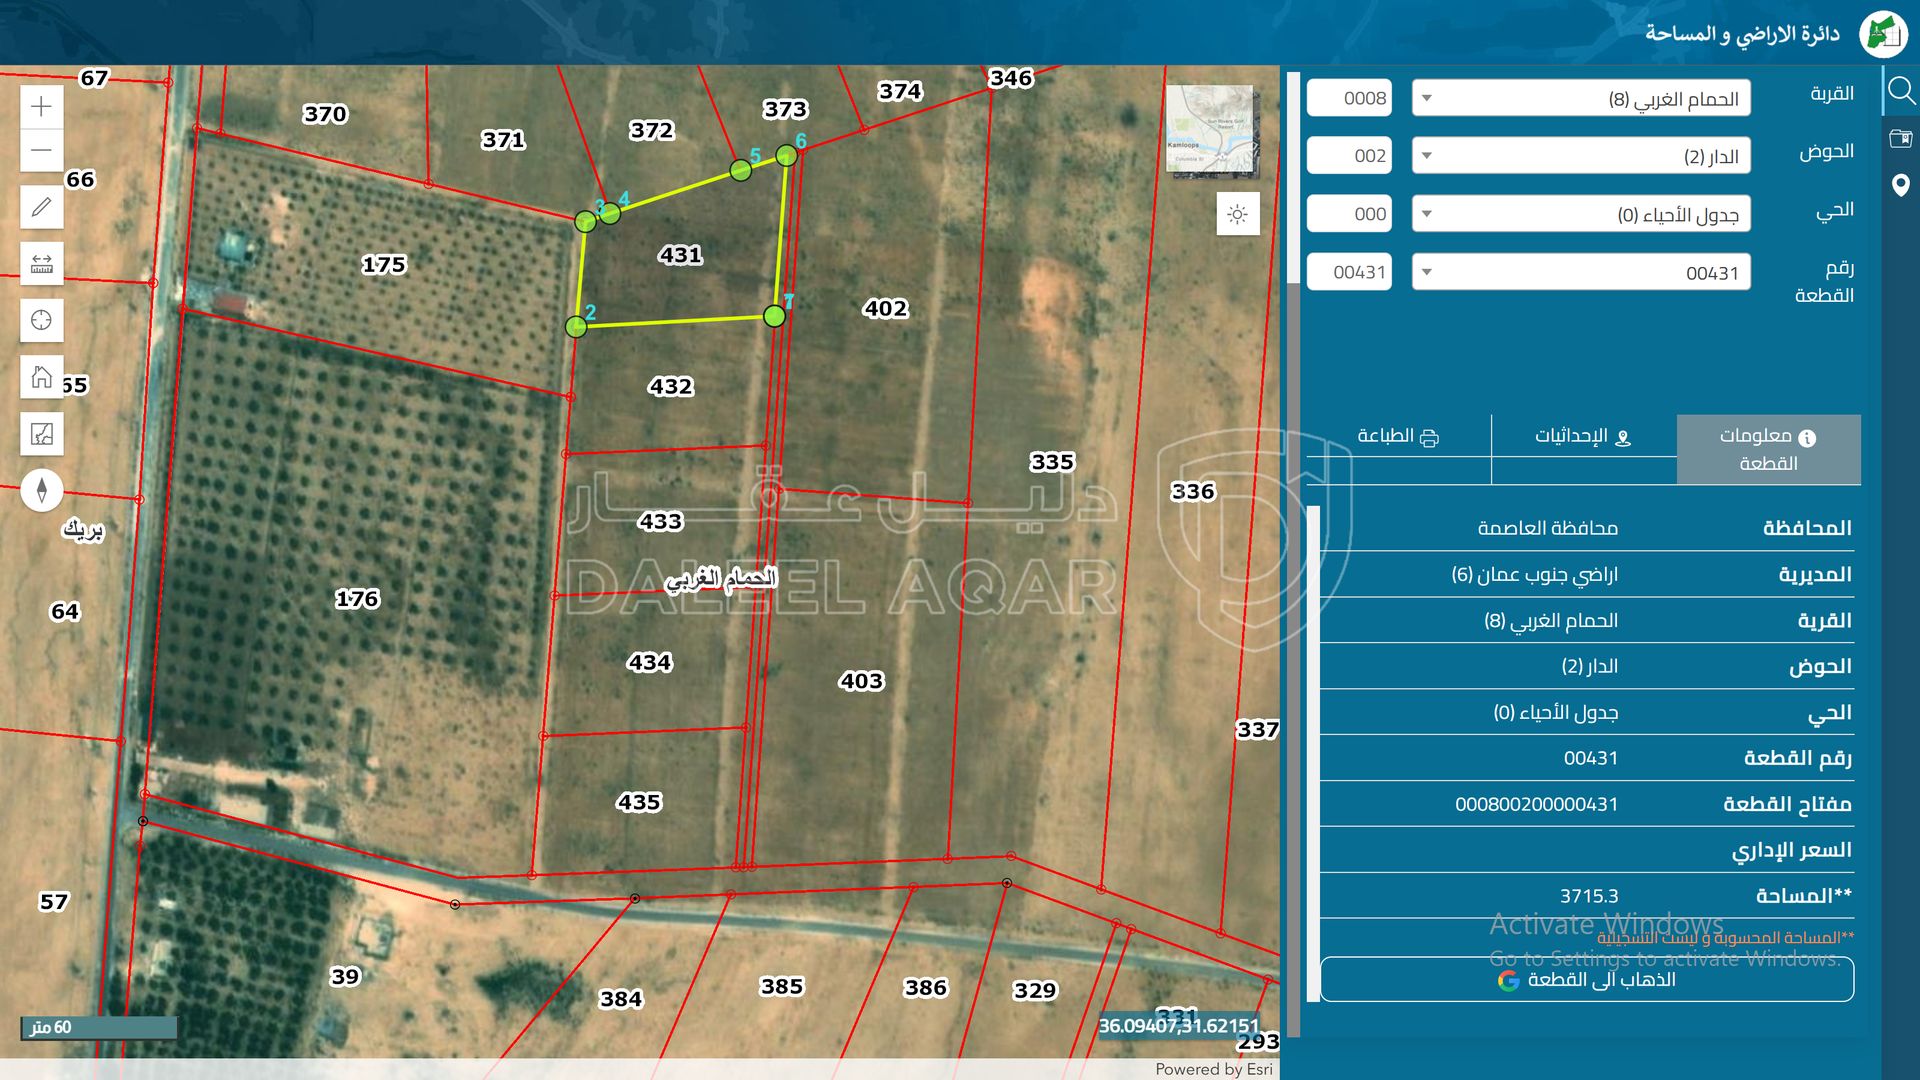Return to home map extent
The width and height of the screenshot is (1920, 1080).
click(41, 377)
